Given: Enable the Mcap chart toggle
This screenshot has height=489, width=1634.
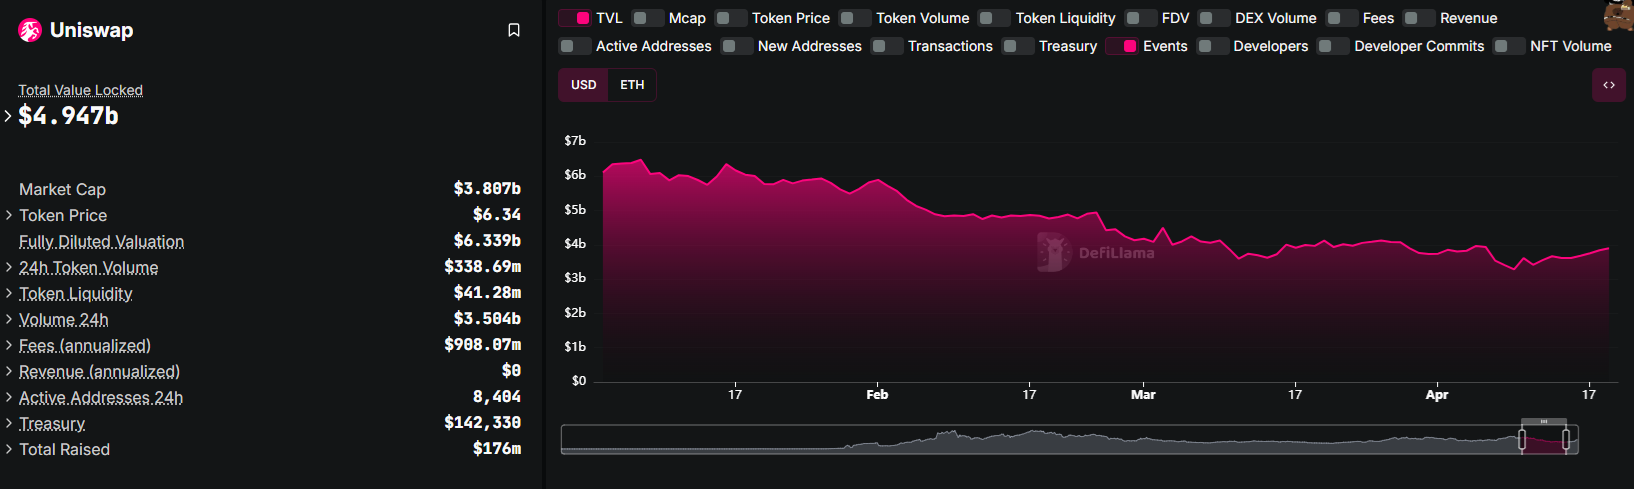Looking at the screenshot, I should 647,18.
